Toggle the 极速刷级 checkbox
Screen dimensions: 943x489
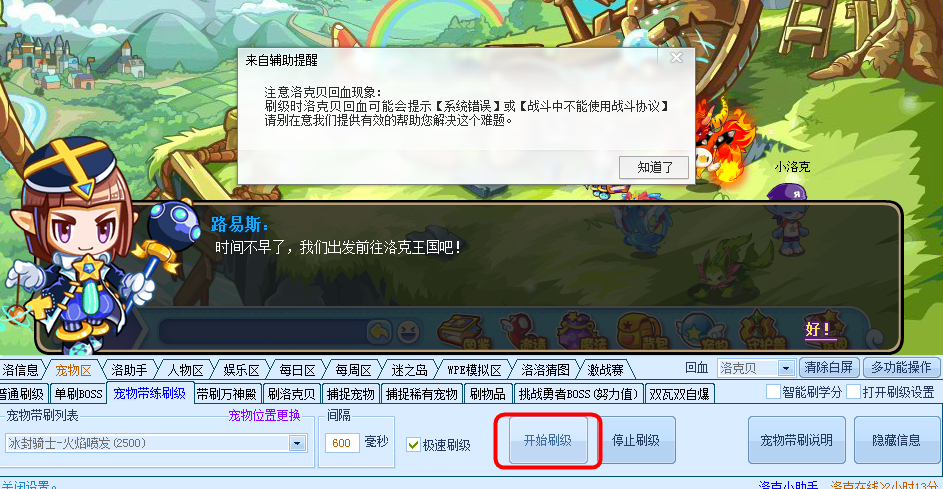tap(413, 445)
